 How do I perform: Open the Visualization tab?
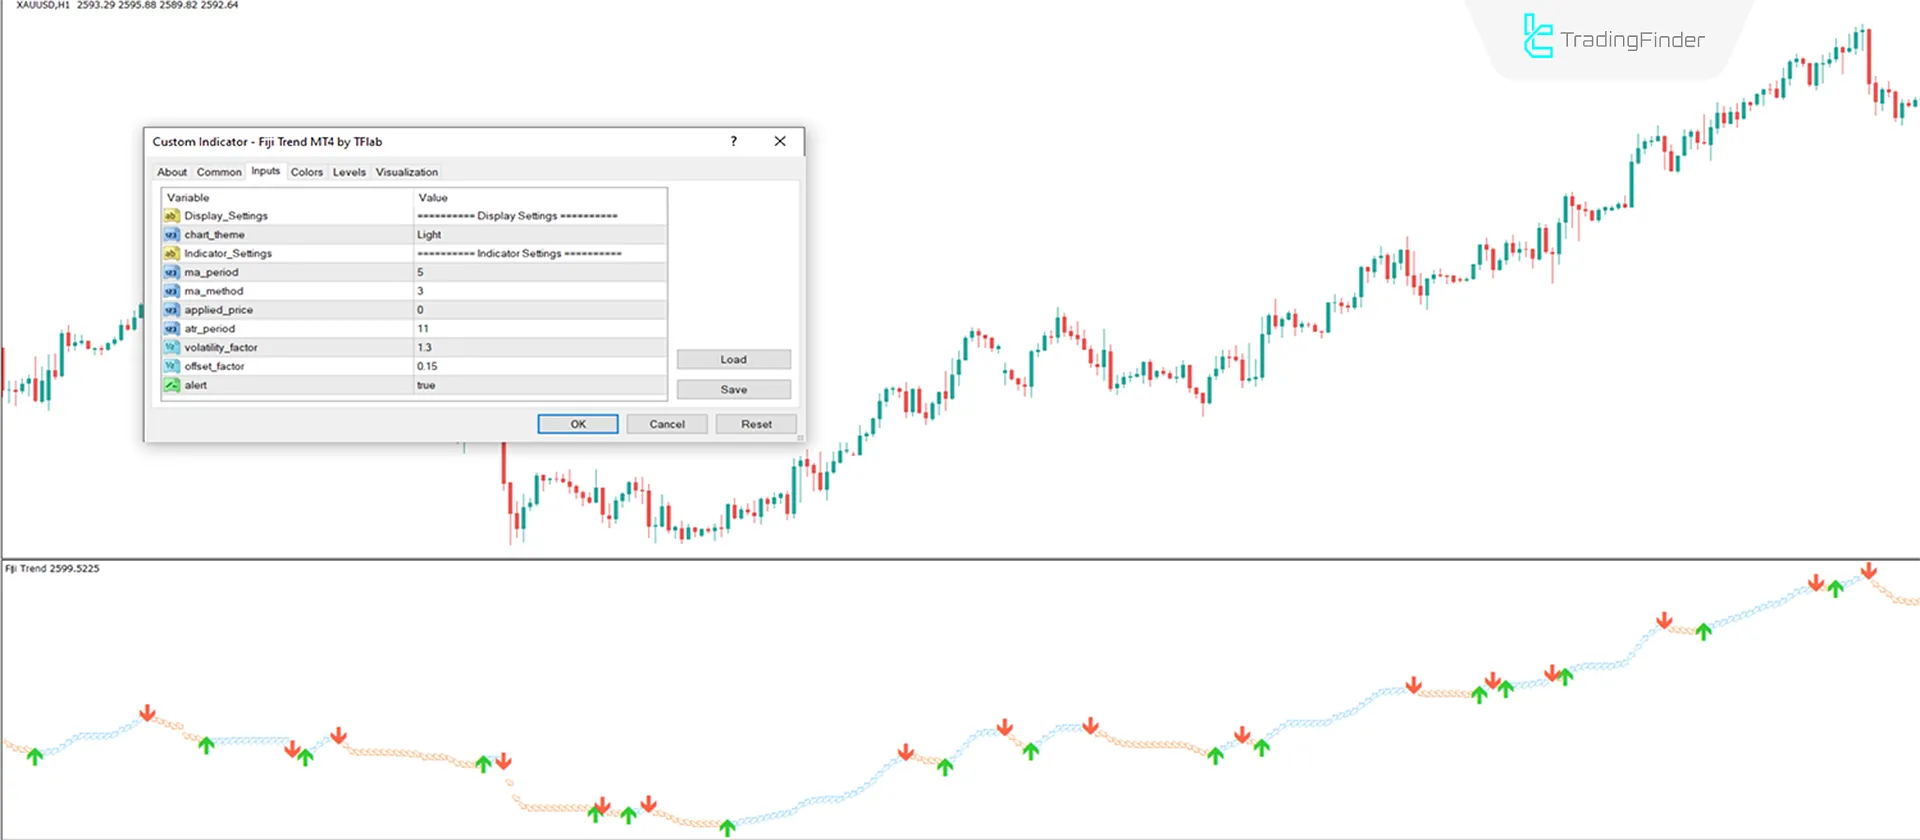(406, 172)
